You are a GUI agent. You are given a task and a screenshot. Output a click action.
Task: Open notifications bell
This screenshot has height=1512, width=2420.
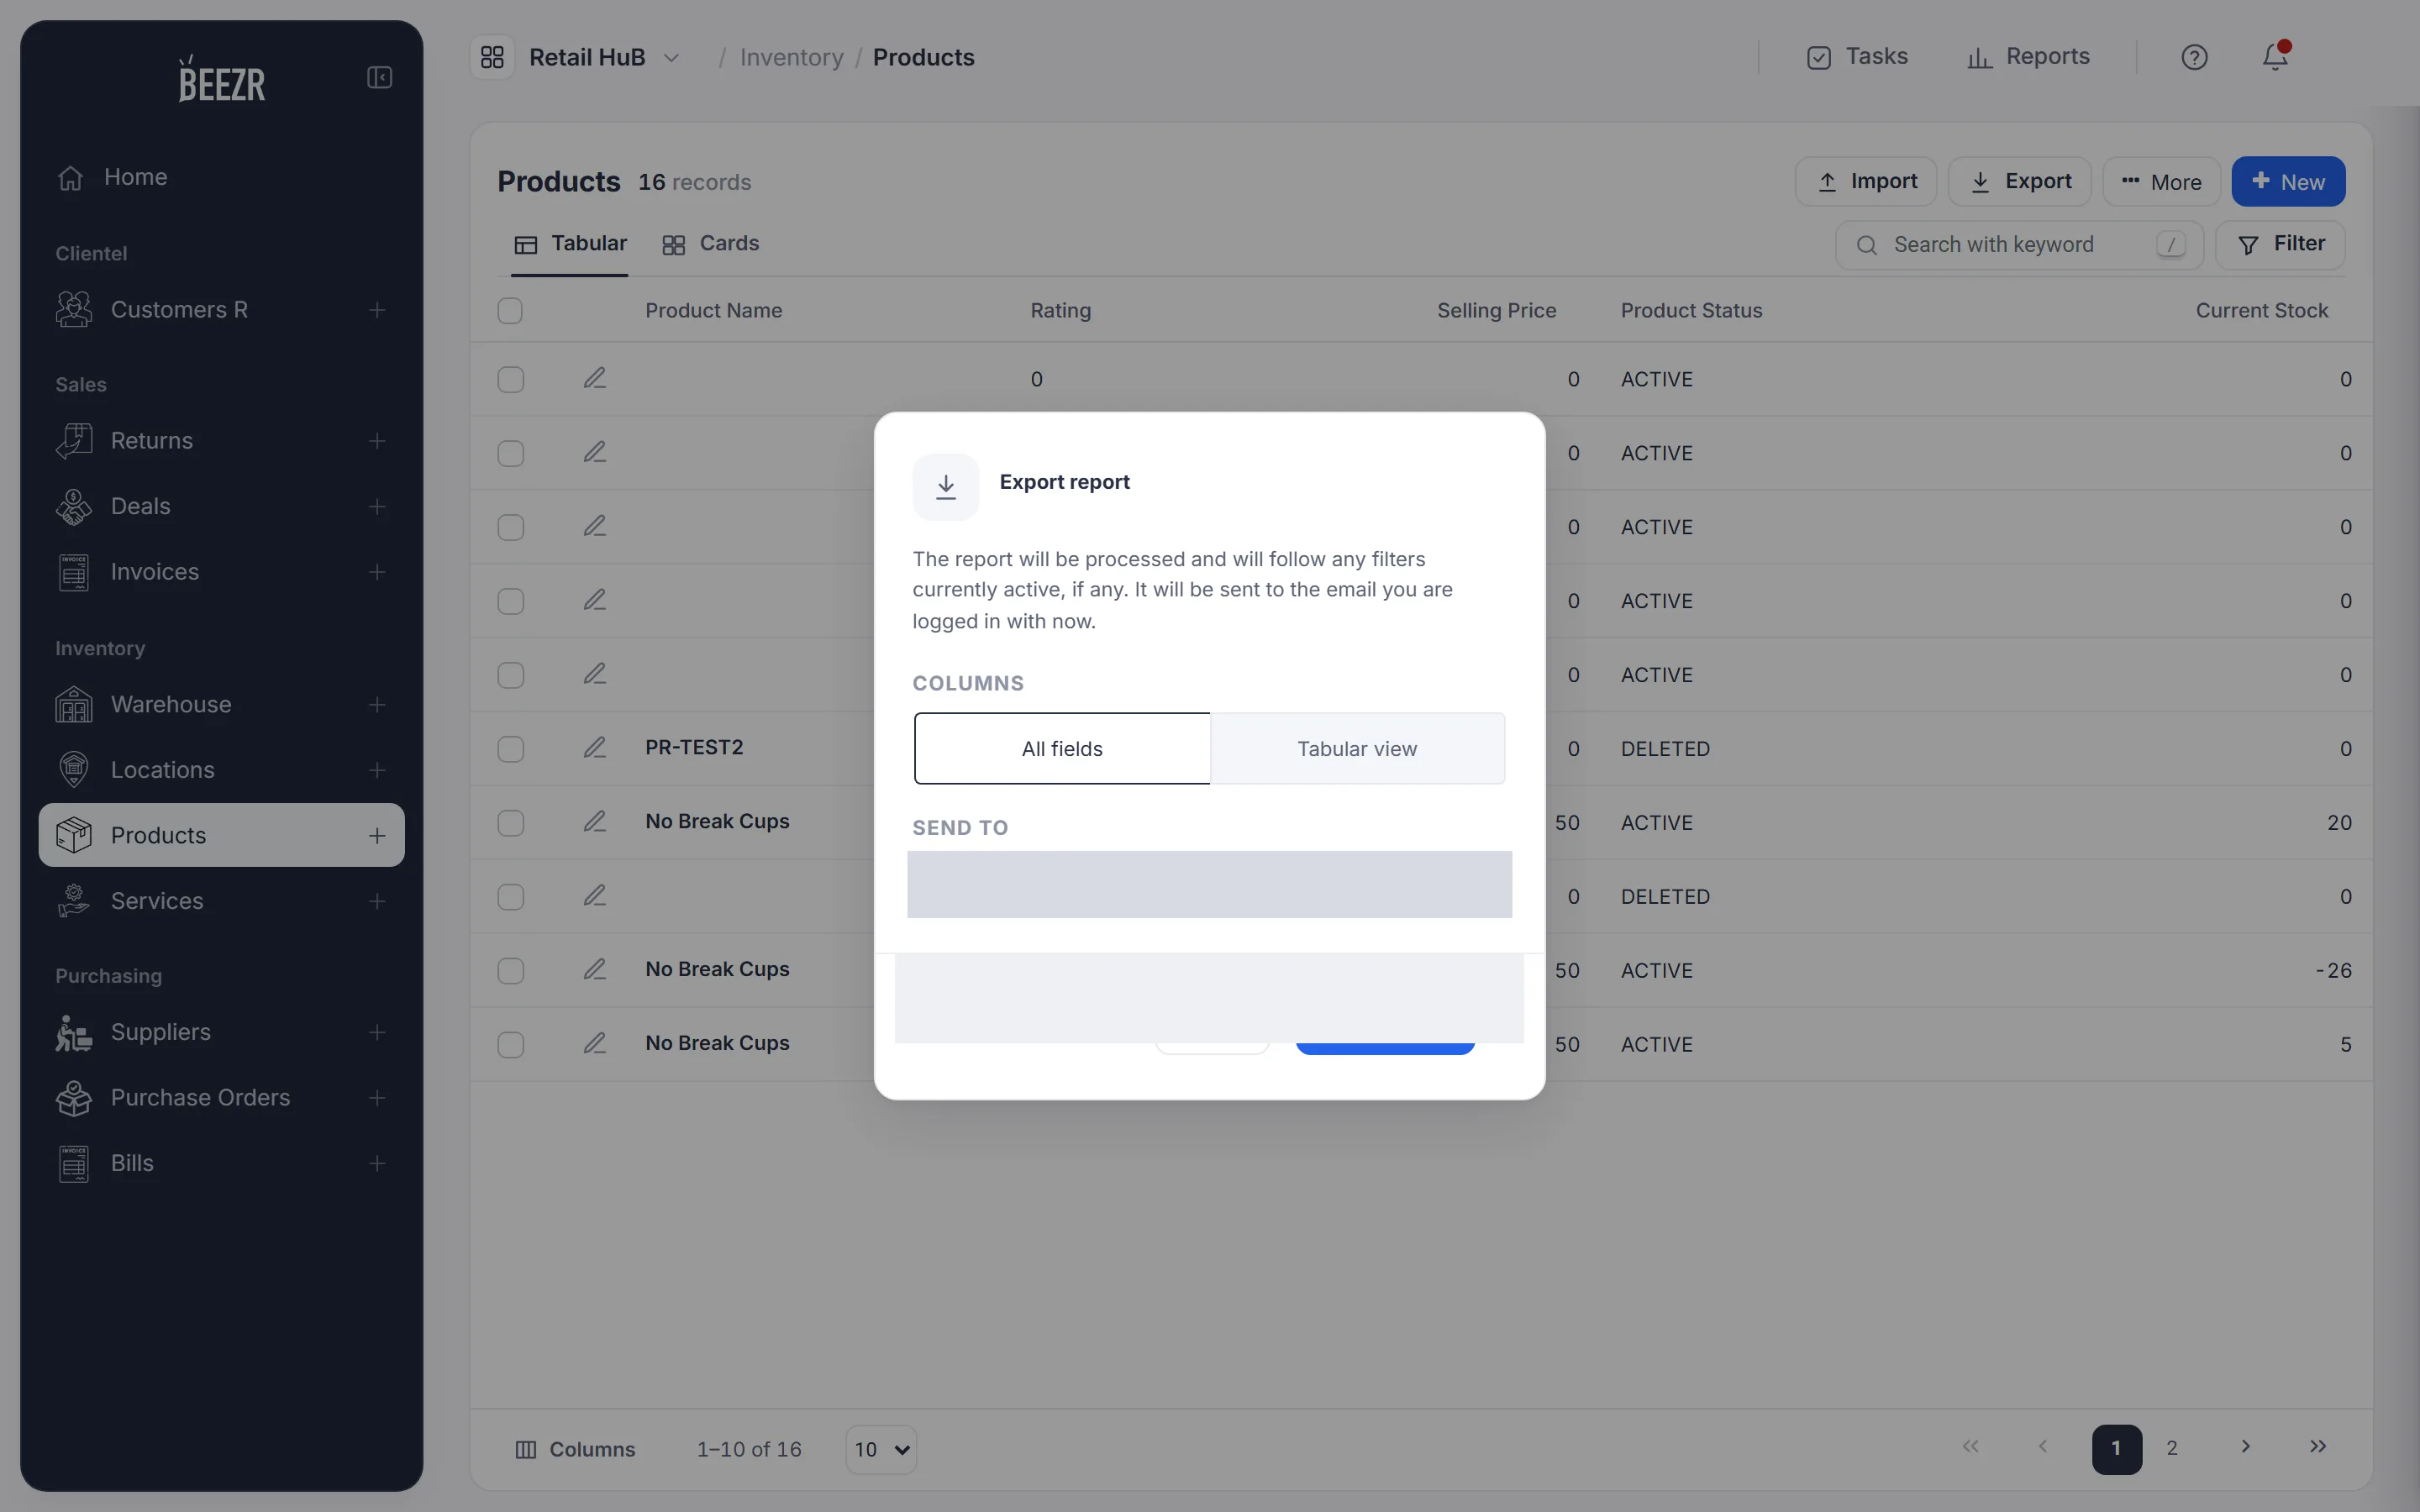[x=2275, y=57]
